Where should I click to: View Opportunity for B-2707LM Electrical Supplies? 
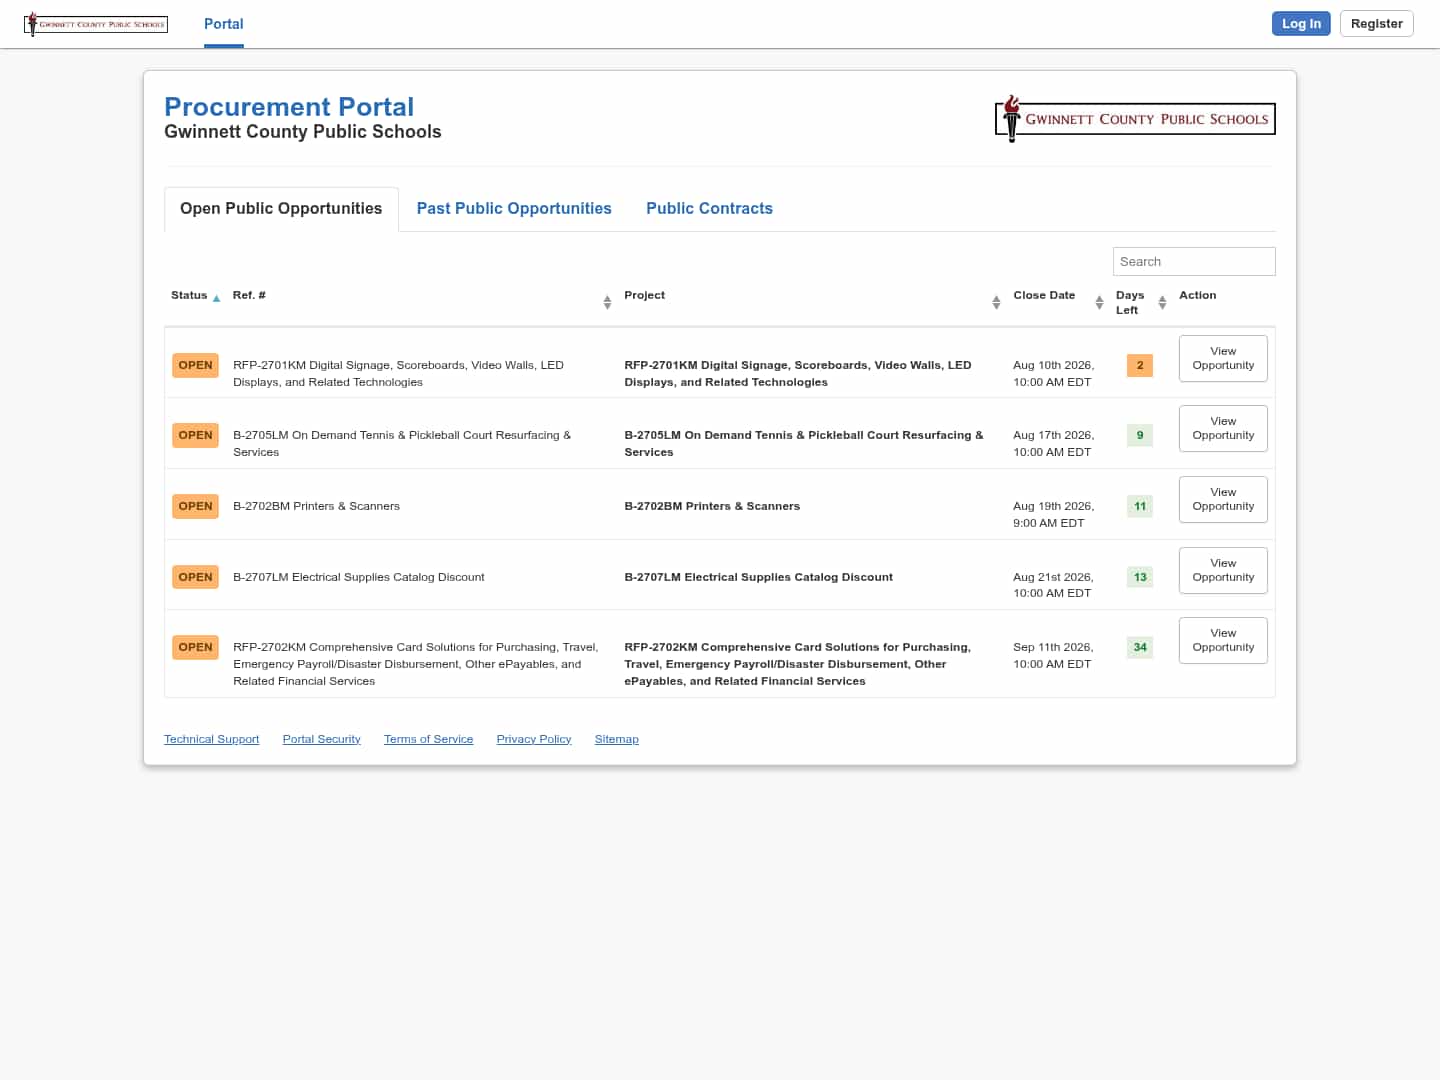click(x=1223, y=570)
